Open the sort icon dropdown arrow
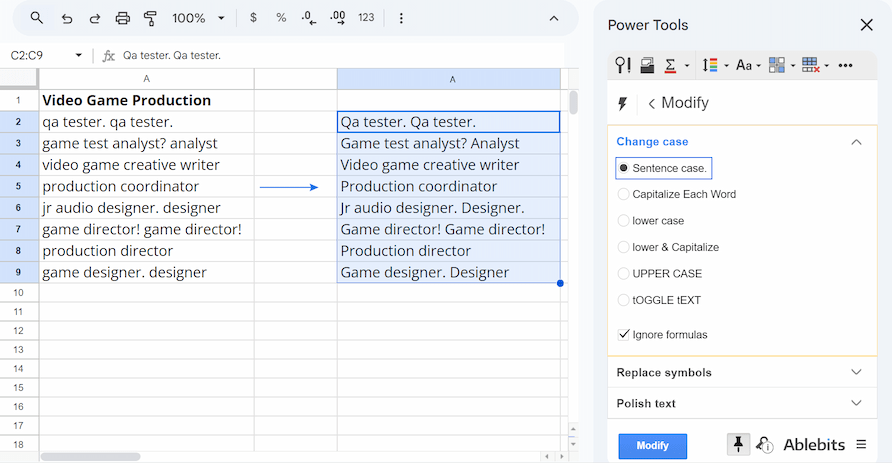 click(x=726, y=66)
